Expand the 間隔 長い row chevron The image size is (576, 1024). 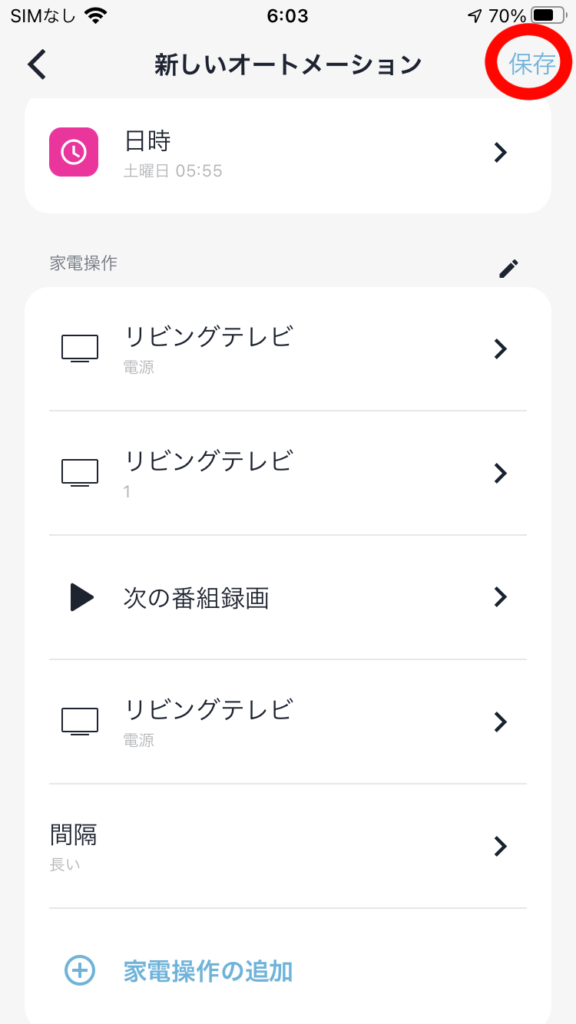(500, 846)
